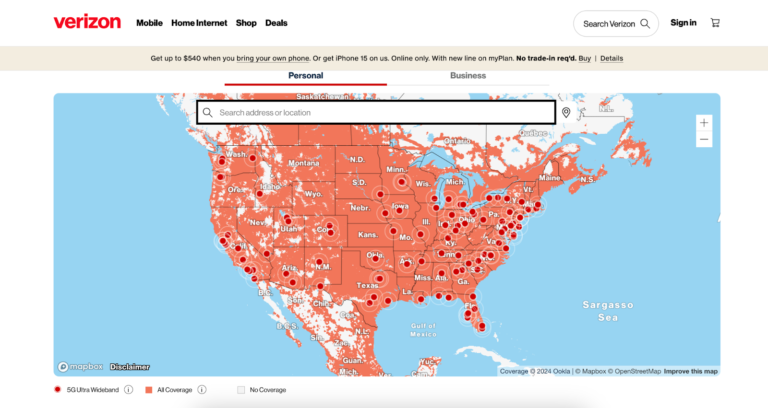Switch to the Business tab
768x408 pixels.
(468, 76)
